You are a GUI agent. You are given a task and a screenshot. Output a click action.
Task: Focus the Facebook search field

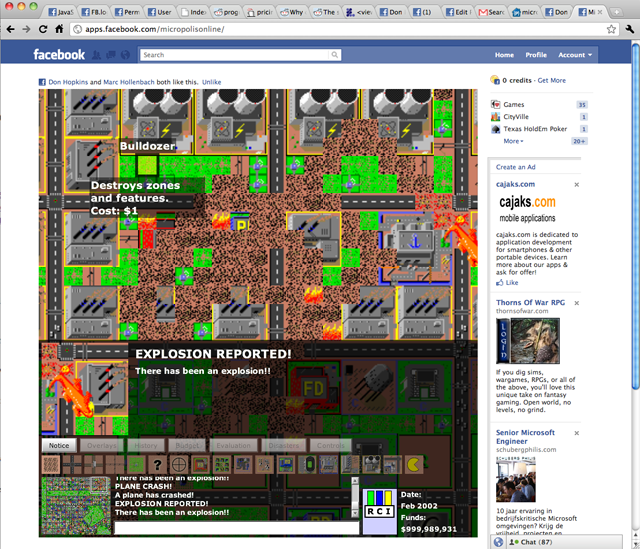coord(234,55)
